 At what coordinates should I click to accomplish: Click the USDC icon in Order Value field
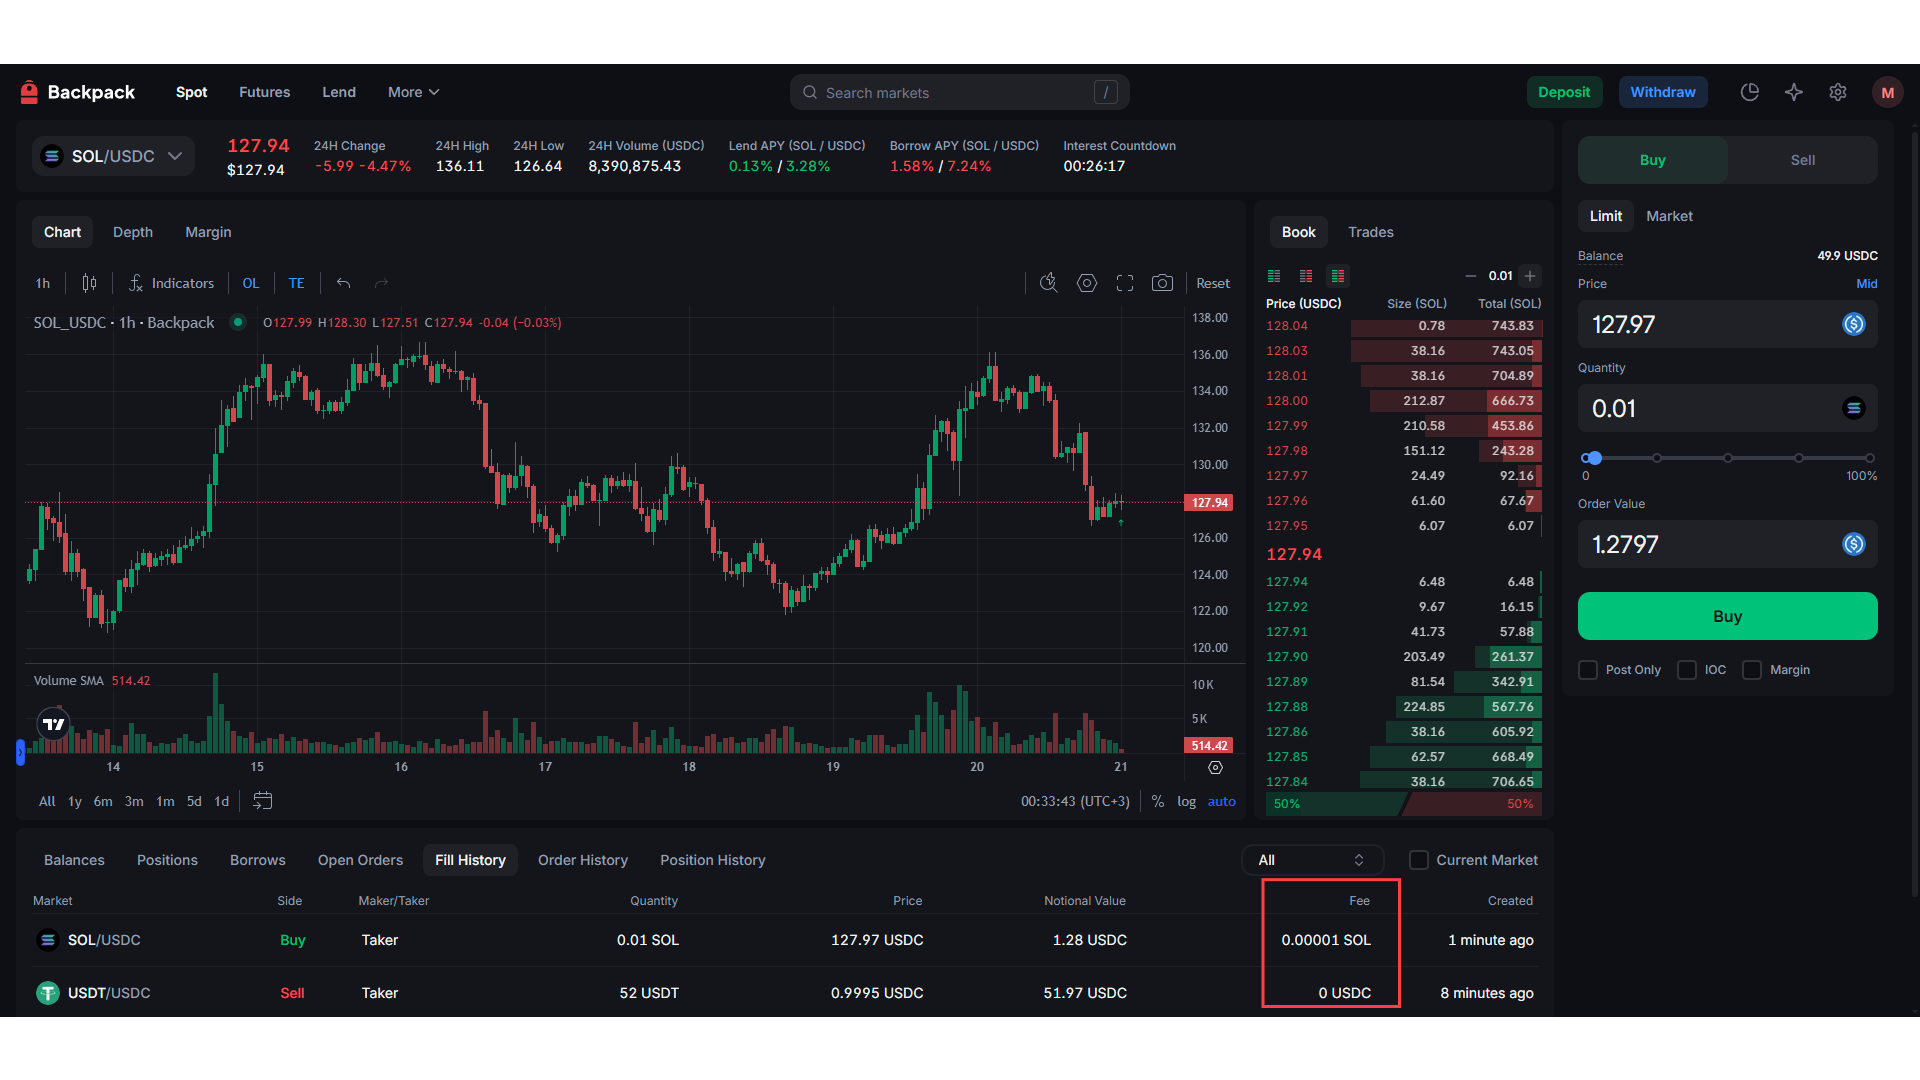point(1853,544)
